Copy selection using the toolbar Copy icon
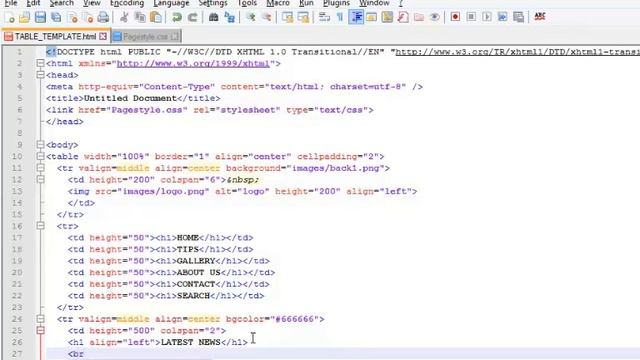Screen dimensions: 640x360 pos(140,17)
